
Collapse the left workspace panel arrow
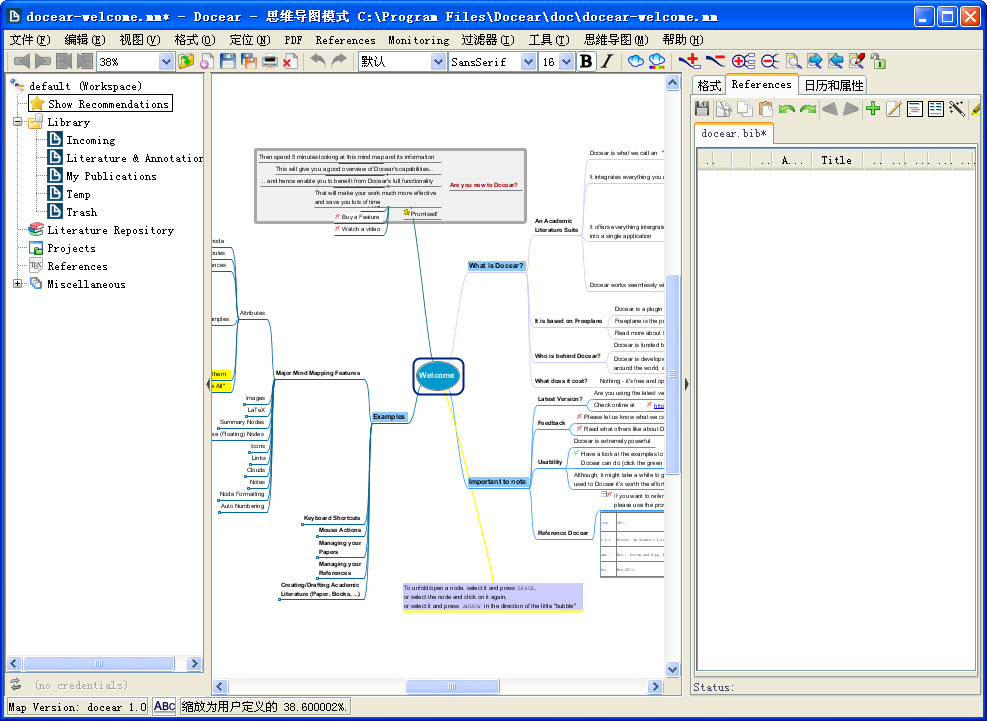pyautogui.click(x=208, y=383)
